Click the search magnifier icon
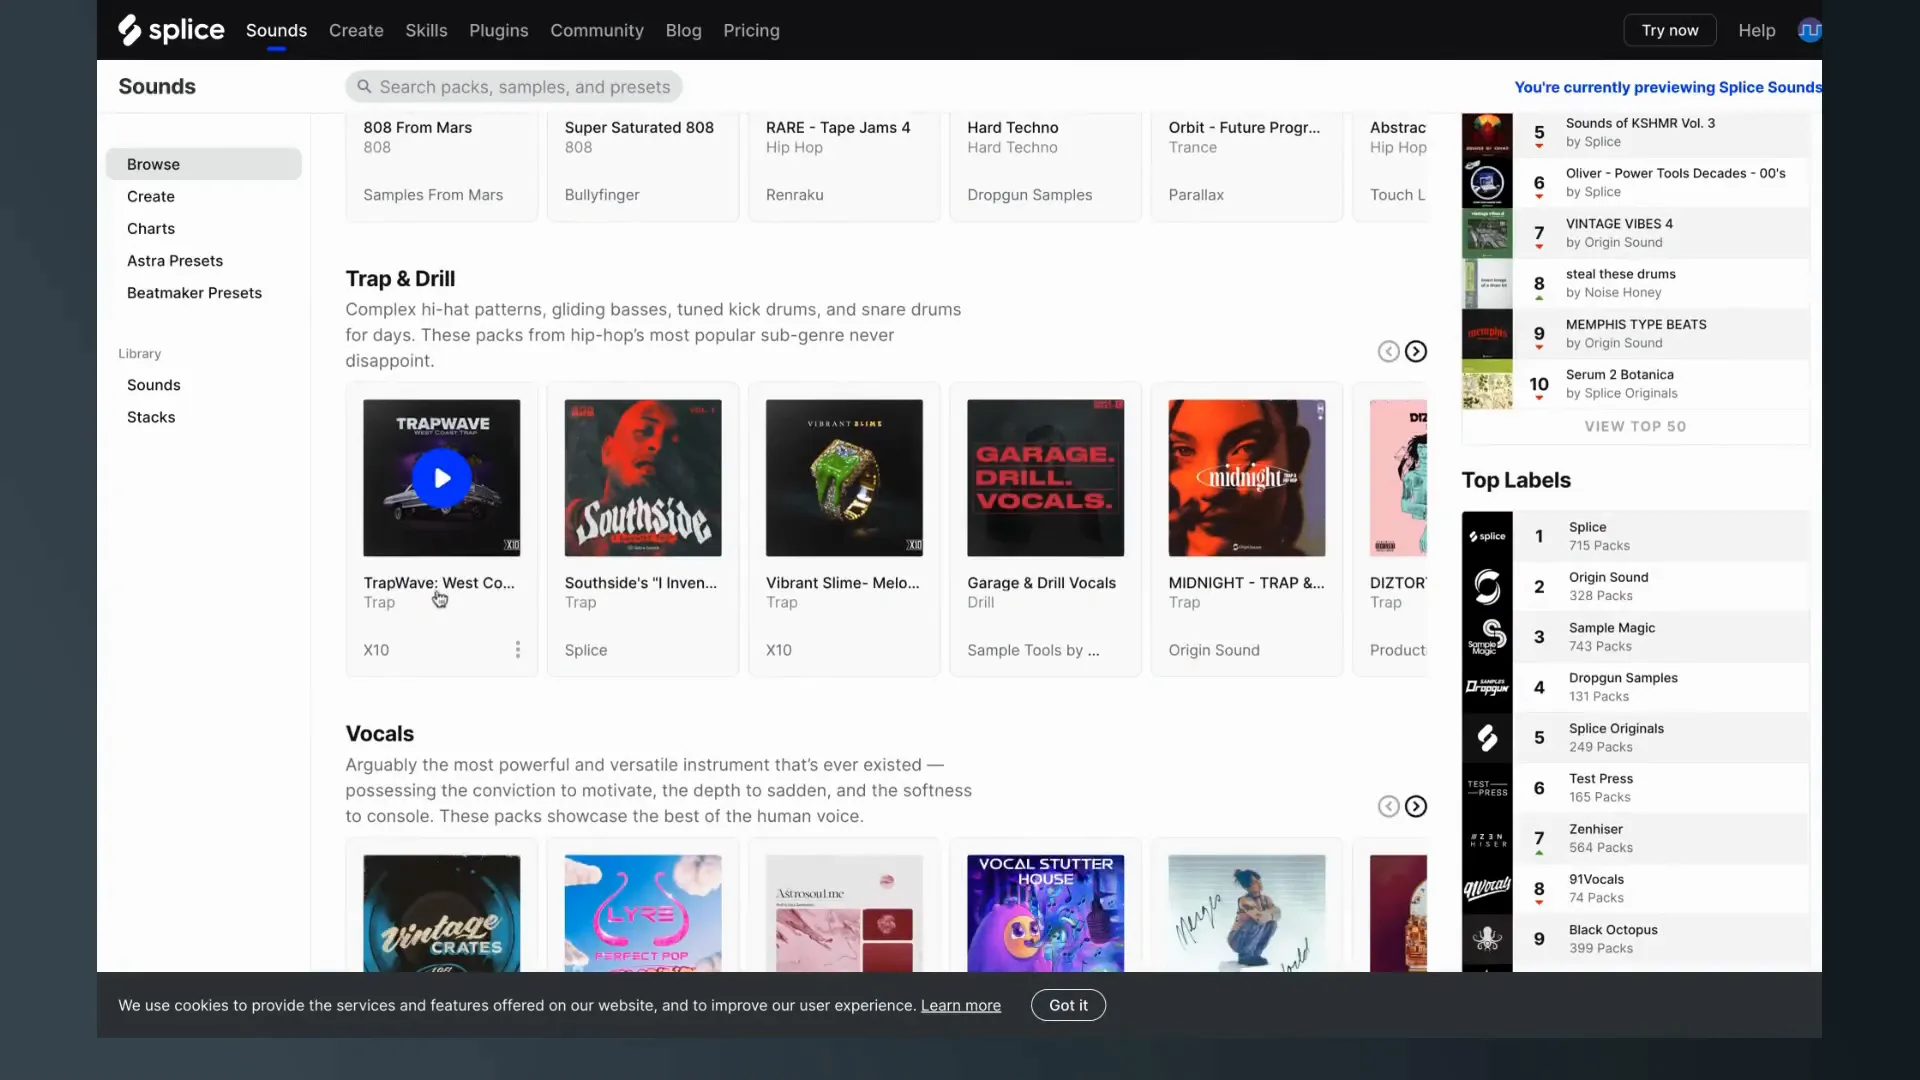1920x1080 pixels. [364, 87]
